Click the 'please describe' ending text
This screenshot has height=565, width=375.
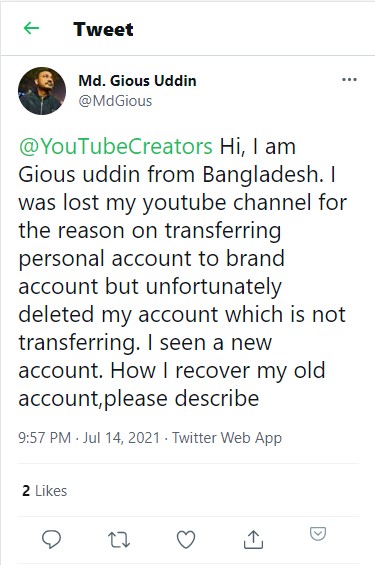182,399
